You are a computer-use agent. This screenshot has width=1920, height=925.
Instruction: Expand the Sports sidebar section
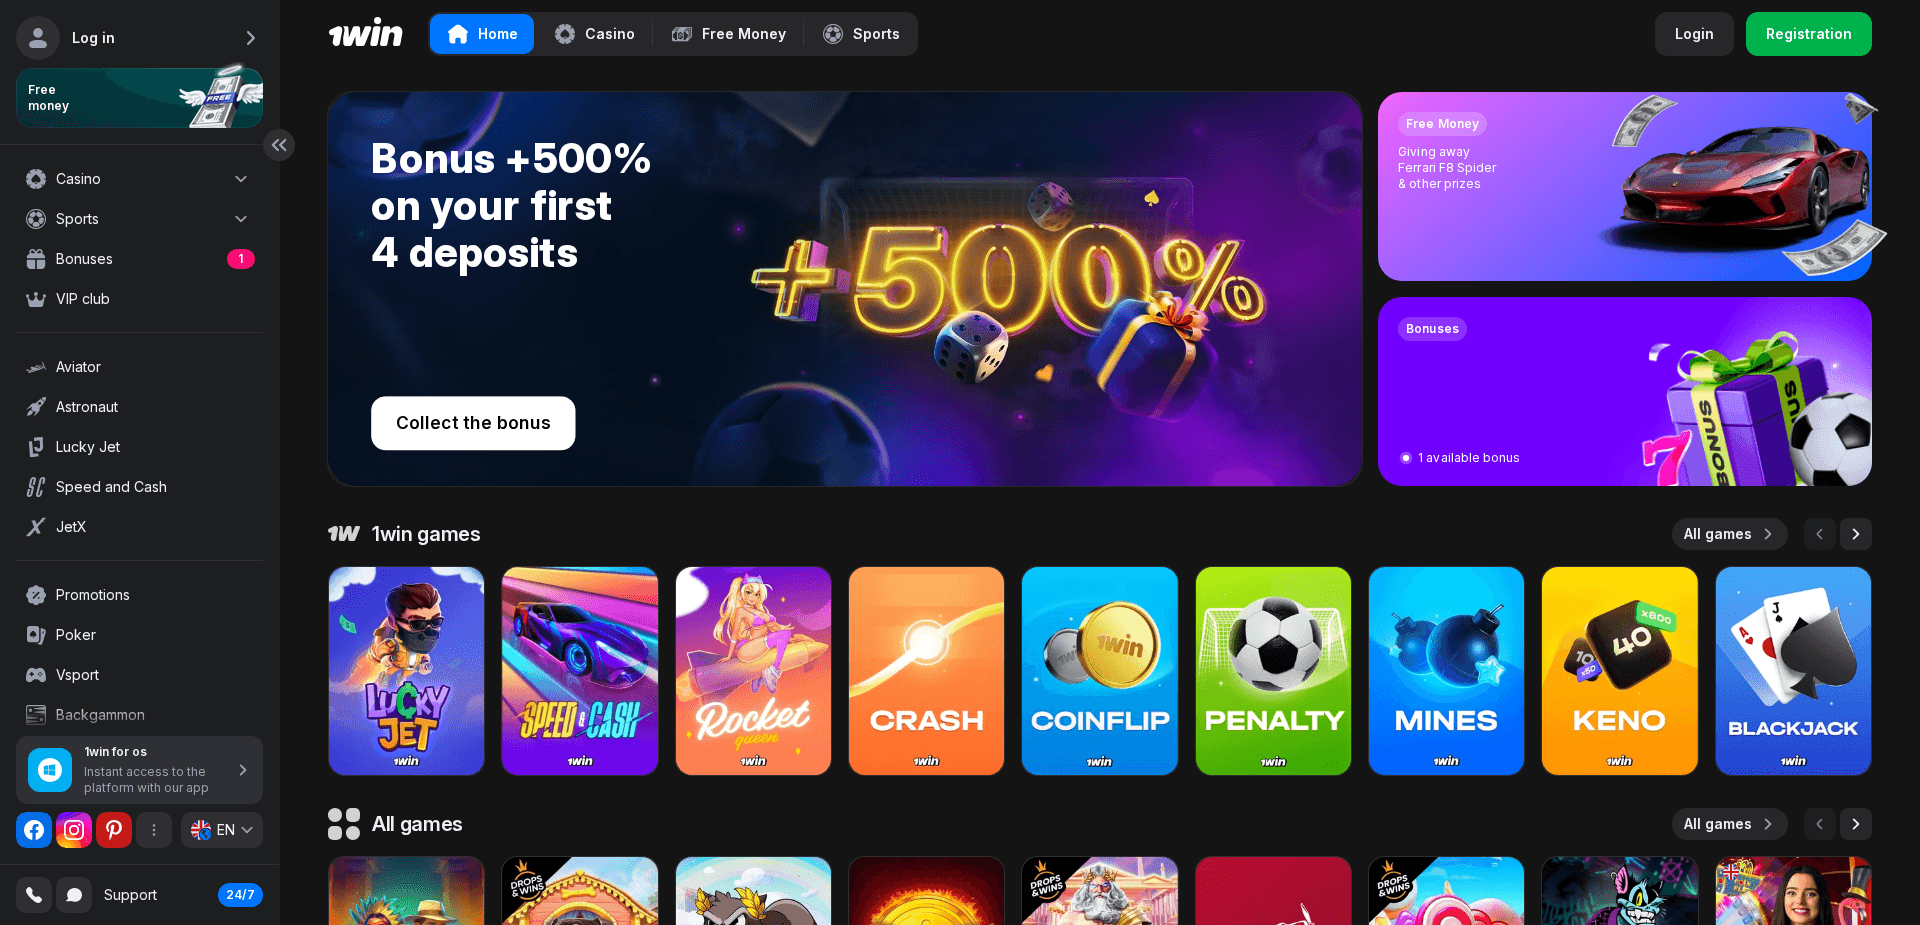(140, 219)
